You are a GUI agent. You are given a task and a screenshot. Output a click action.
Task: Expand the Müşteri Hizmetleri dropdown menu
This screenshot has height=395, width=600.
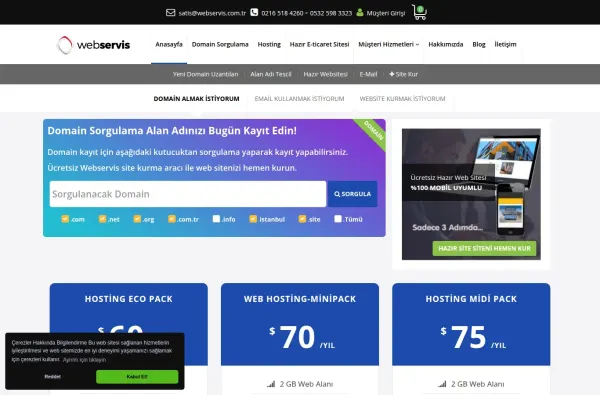(x=388, y=44)
